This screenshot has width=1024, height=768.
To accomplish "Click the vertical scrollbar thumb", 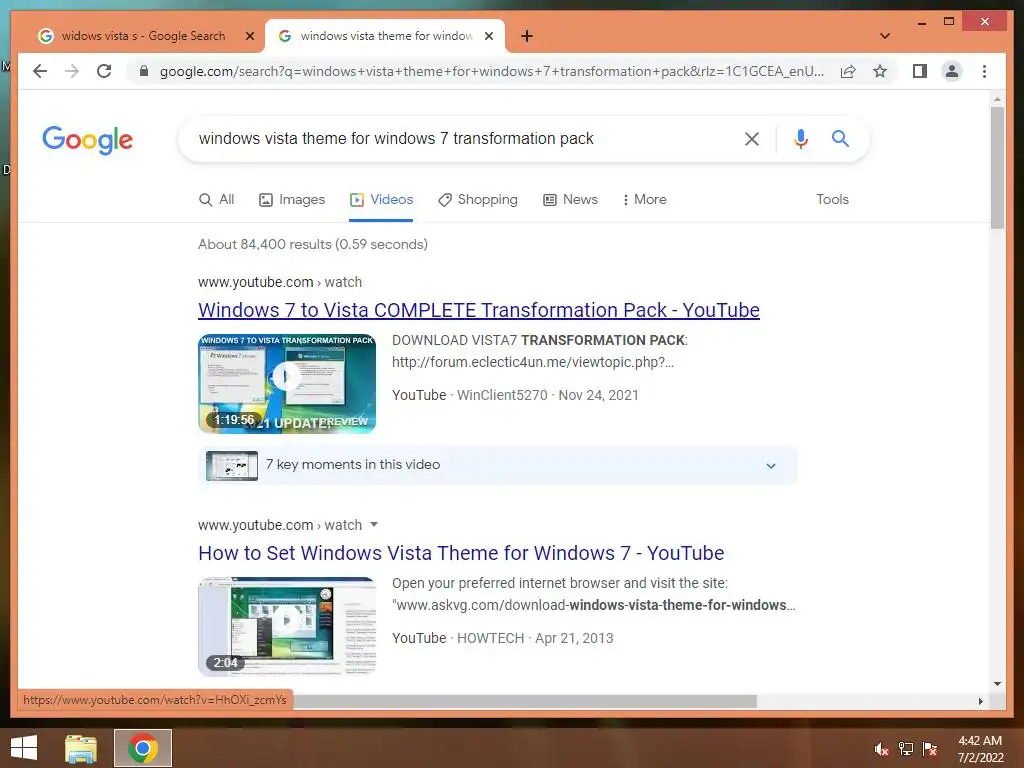I will point(997,168).
